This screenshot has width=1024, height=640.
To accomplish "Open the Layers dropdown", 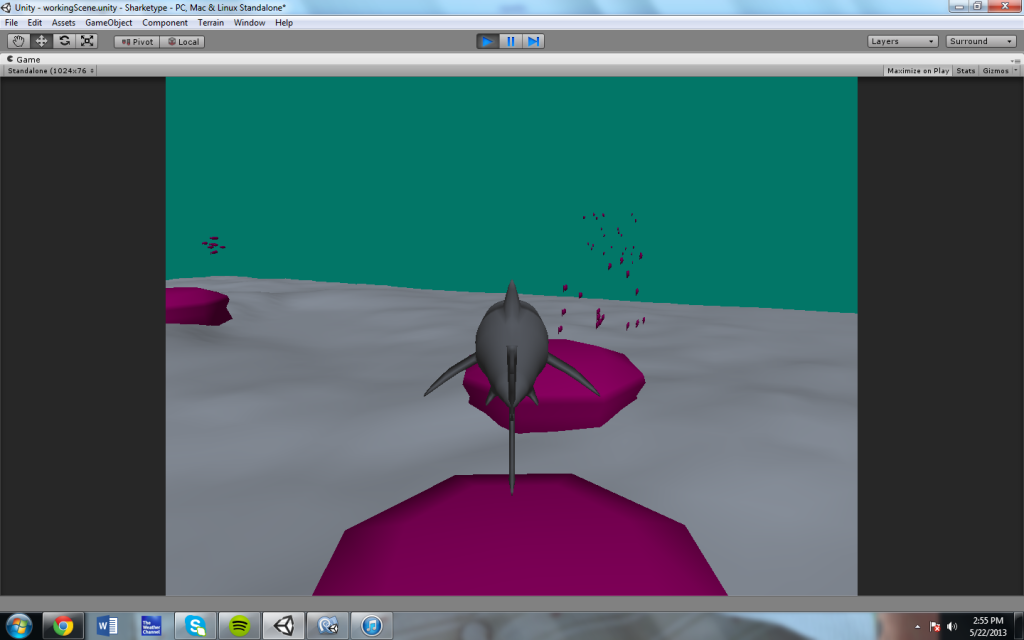I will 901,41.
